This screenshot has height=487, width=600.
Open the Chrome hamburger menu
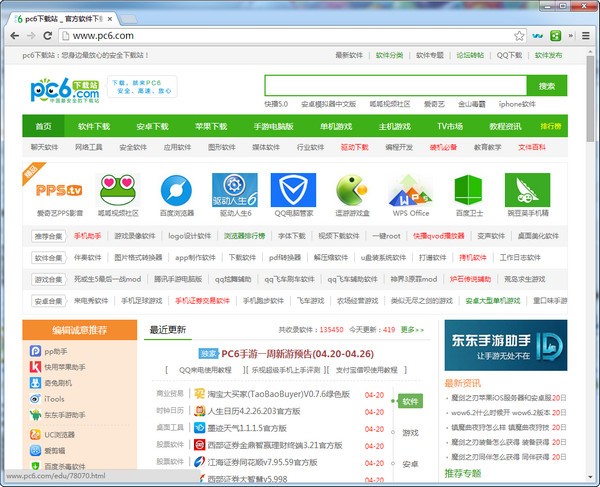581,35
